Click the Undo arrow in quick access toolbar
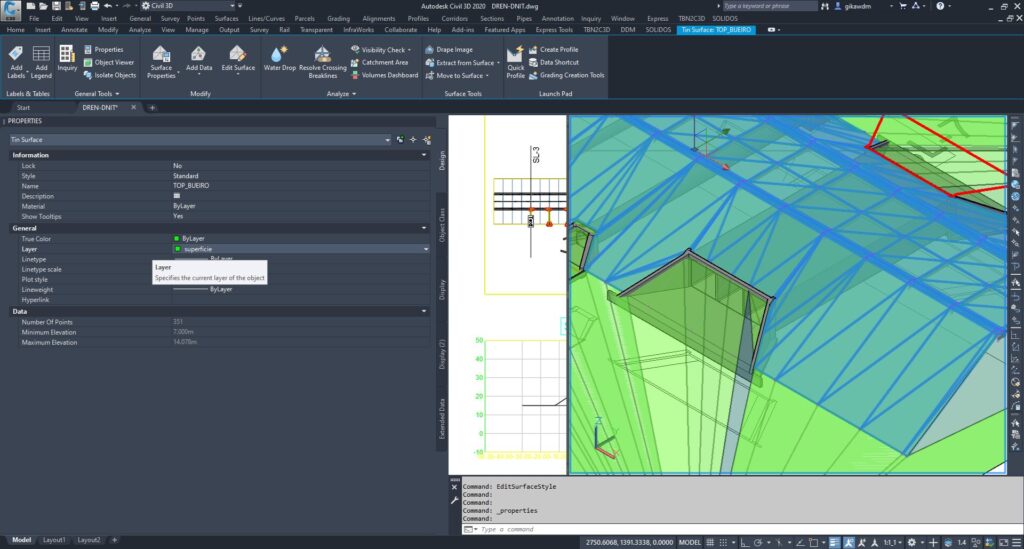 tap(108, 6)
